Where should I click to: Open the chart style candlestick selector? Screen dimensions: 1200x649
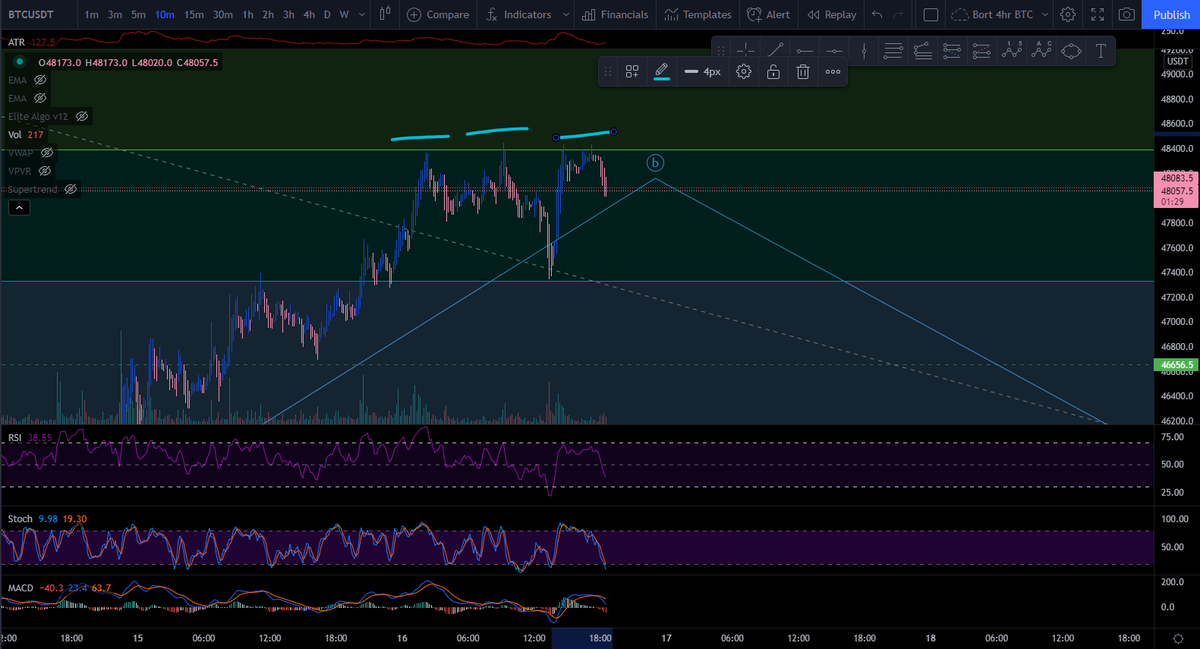pyautogui.click(x=385, y=14)
